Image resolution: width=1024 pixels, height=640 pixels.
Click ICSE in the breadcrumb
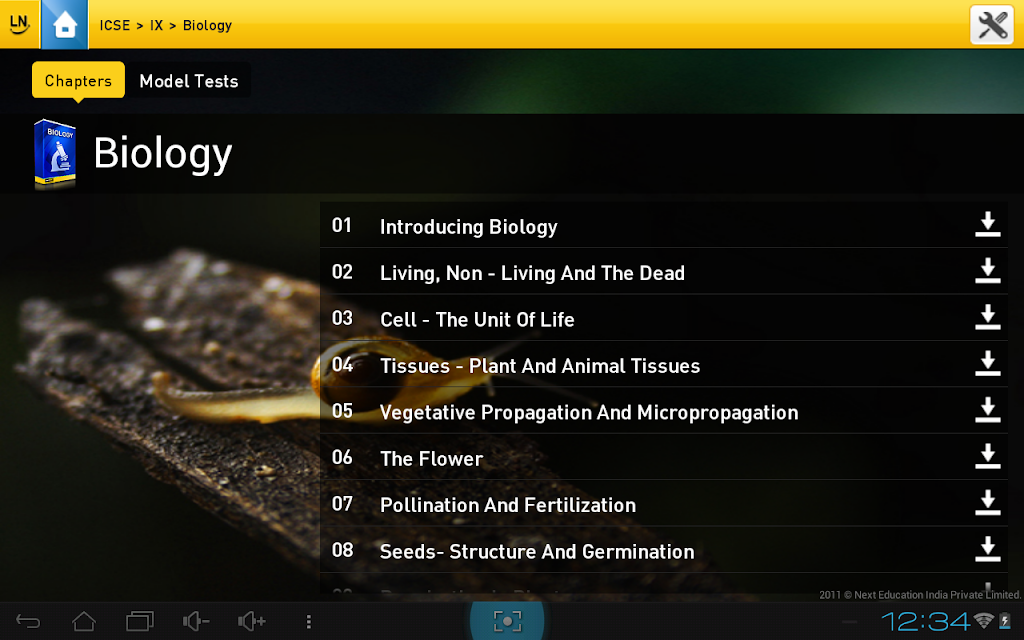(x=115, y=25)
